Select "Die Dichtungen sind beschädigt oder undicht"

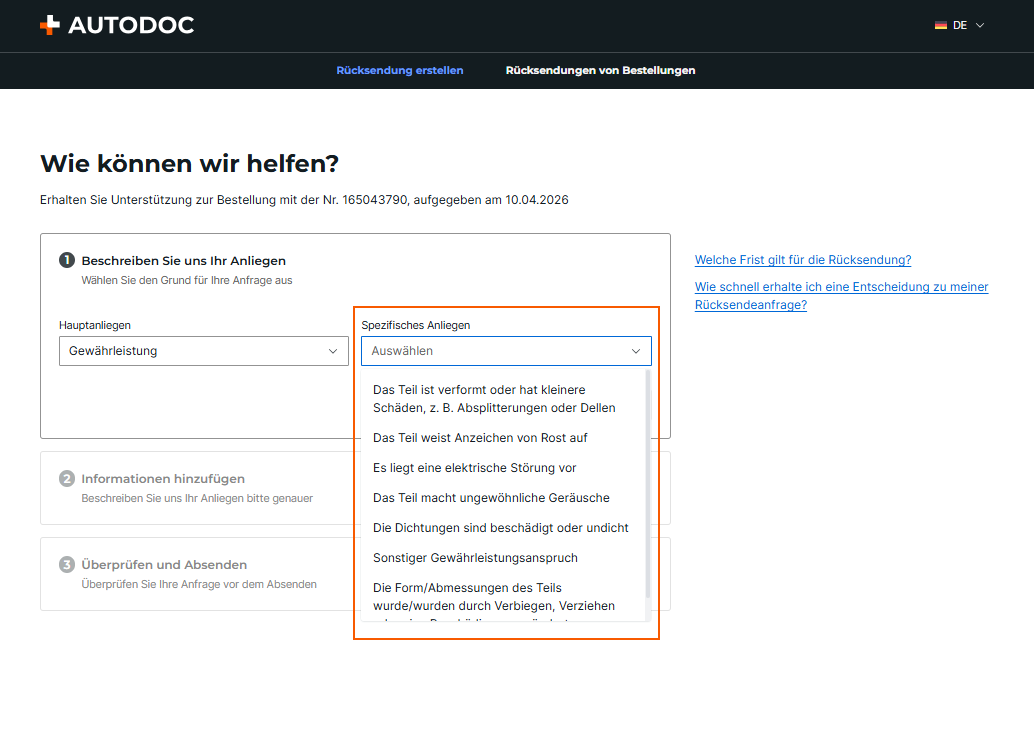tap(502, 528)
